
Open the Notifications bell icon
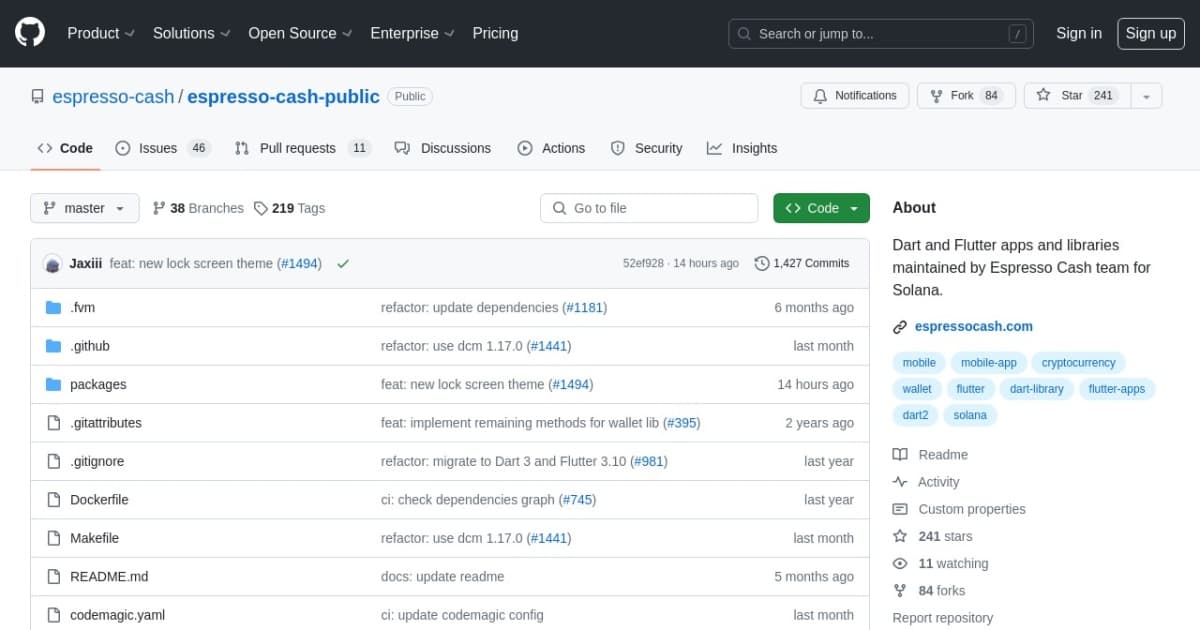(x=820, y=96)
